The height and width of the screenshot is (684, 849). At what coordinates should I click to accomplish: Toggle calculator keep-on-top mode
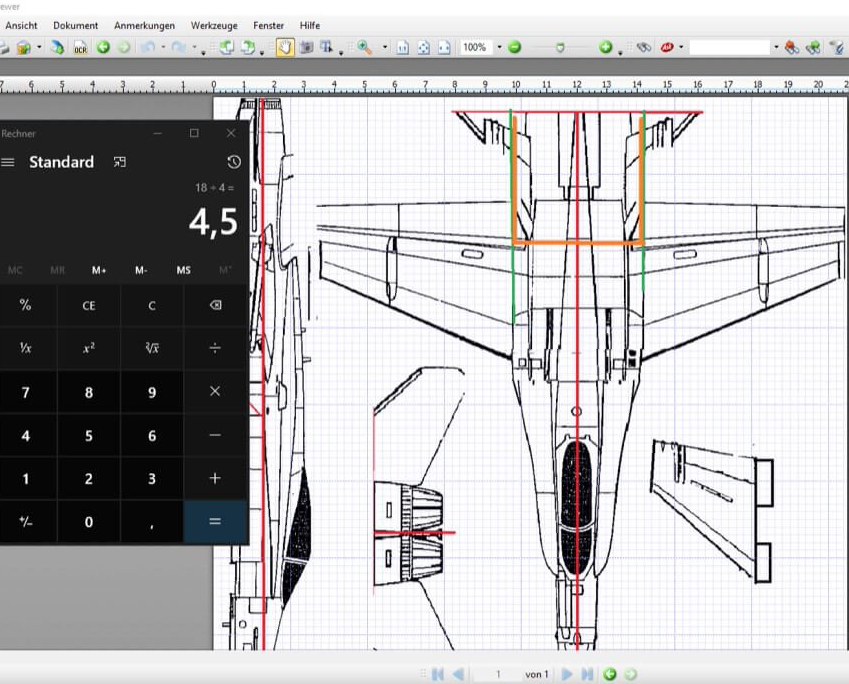(x=120, y=162)
